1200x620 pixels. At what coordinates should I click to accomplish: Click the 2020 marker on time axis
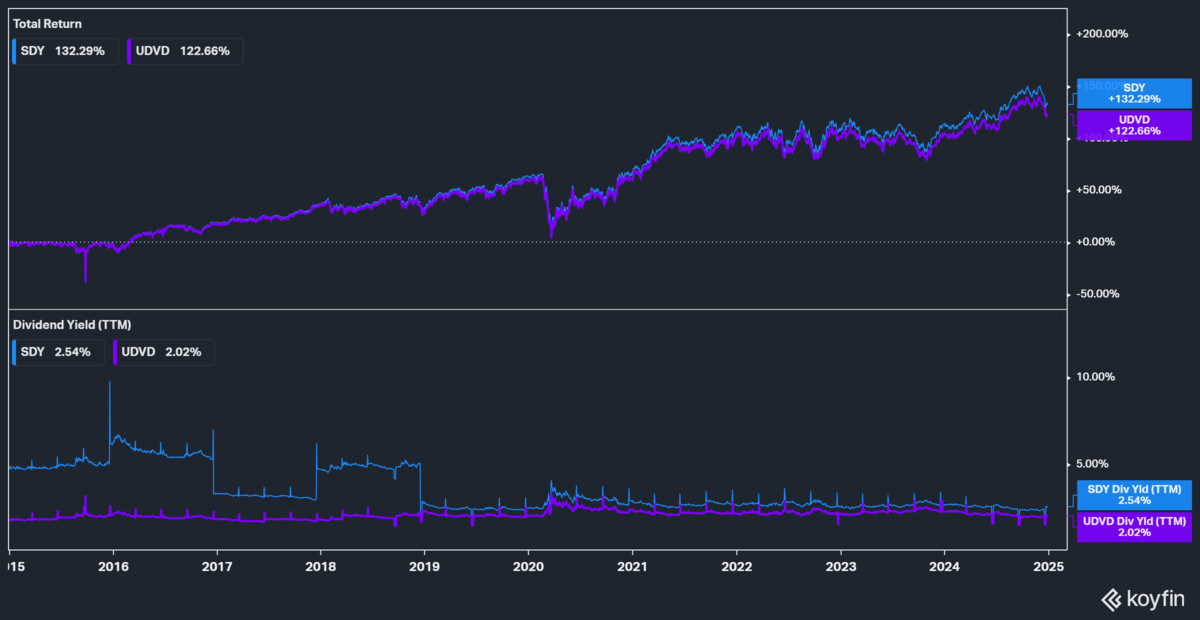pyautogui.click(x=528, y=564)
